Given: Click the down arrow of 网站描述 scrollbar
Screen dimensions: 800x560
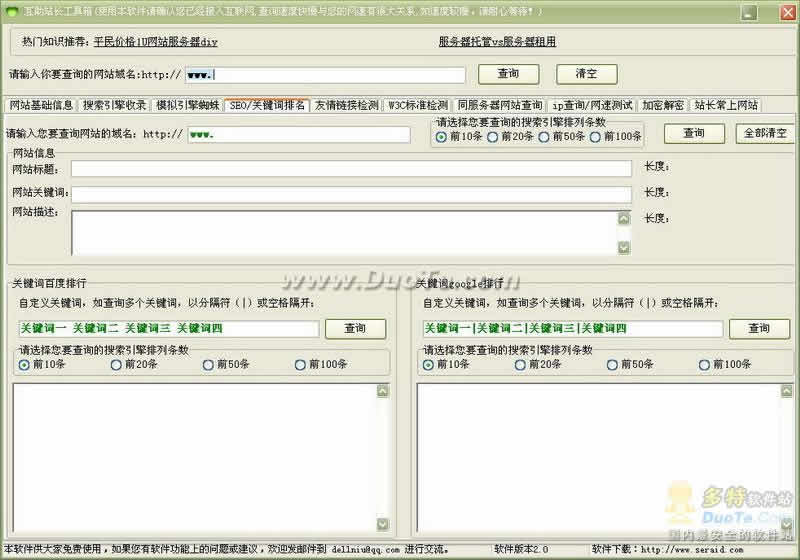Looking at the screenshot, I should 623,248.
